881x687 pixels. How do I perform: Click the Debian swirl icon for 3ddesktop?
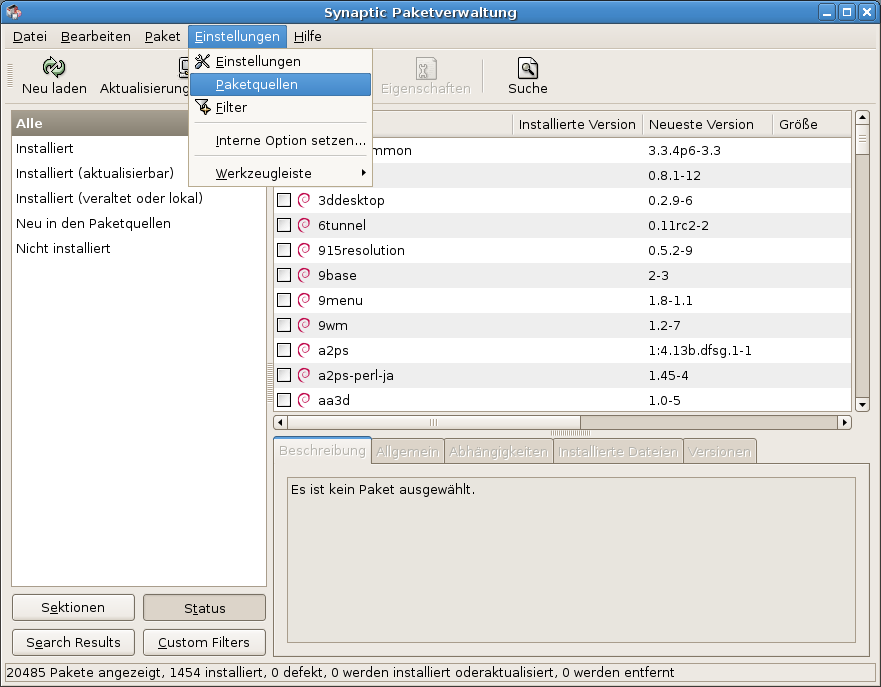(304, 200)
